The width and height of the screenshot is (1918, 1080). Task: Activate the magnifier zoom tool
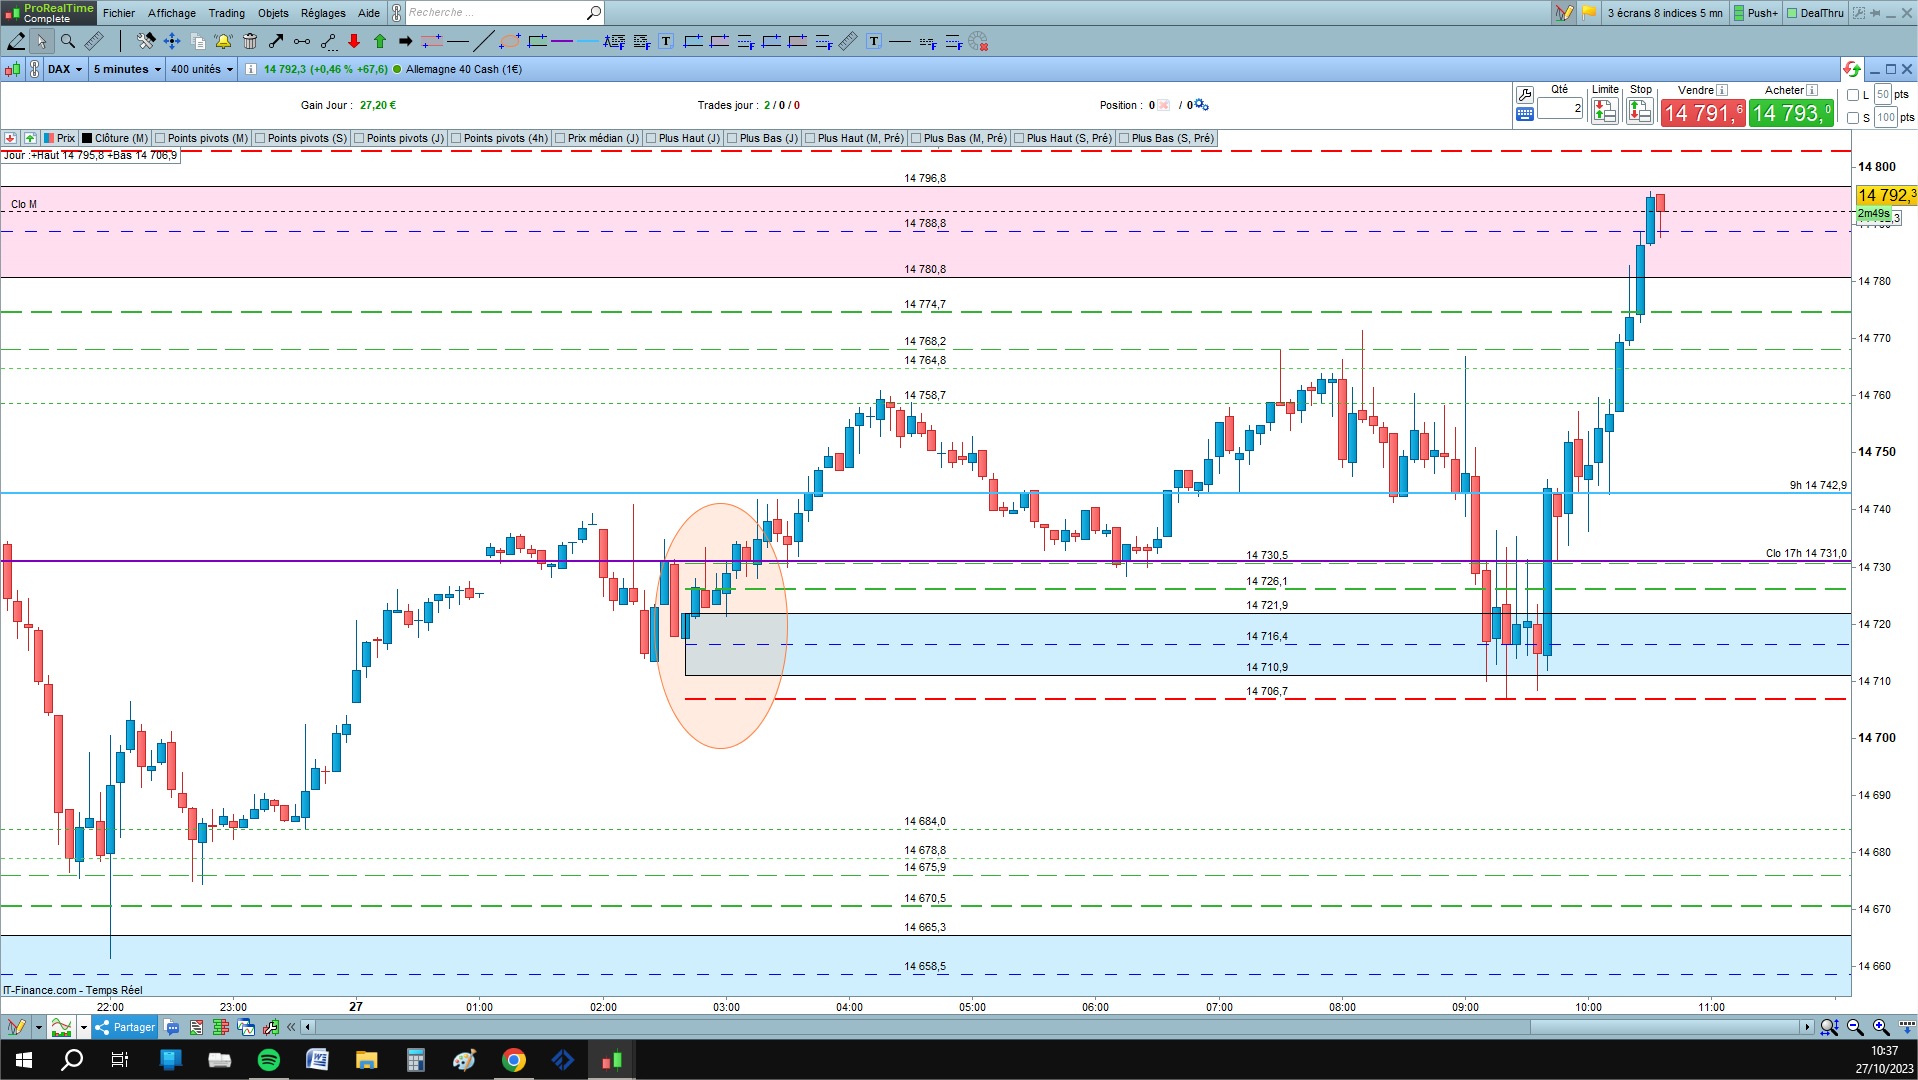[x=68, y=41]
